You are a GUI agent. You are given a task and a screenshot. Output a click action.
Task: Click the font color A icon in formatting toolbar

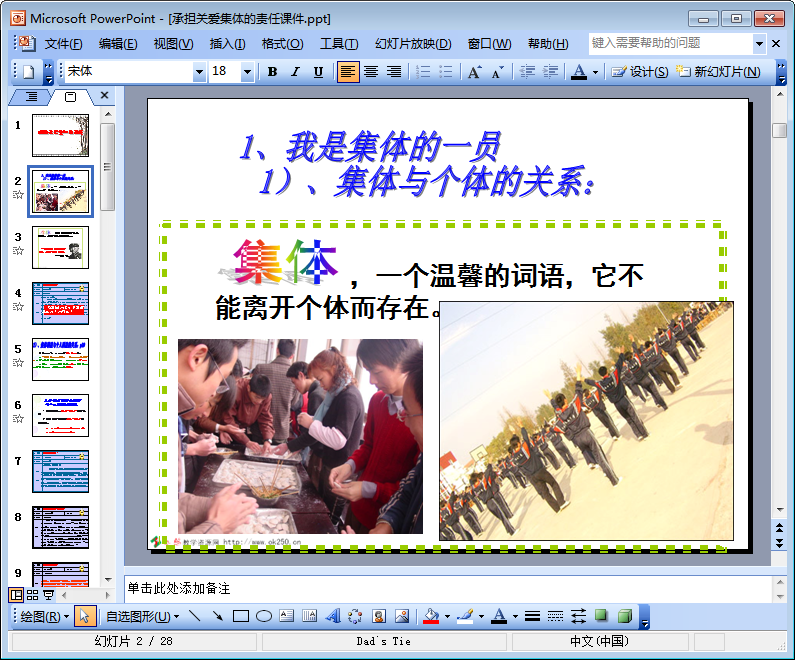pos(579,72)
